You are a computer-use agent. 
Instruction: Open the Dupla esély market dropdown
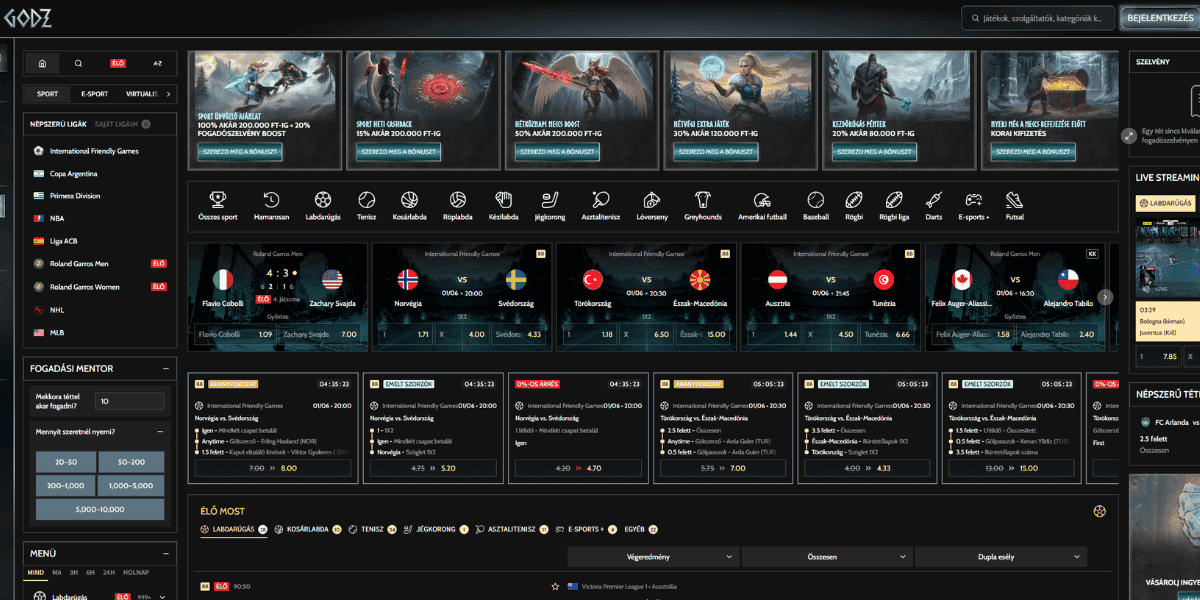click(x=1001, y=557)
